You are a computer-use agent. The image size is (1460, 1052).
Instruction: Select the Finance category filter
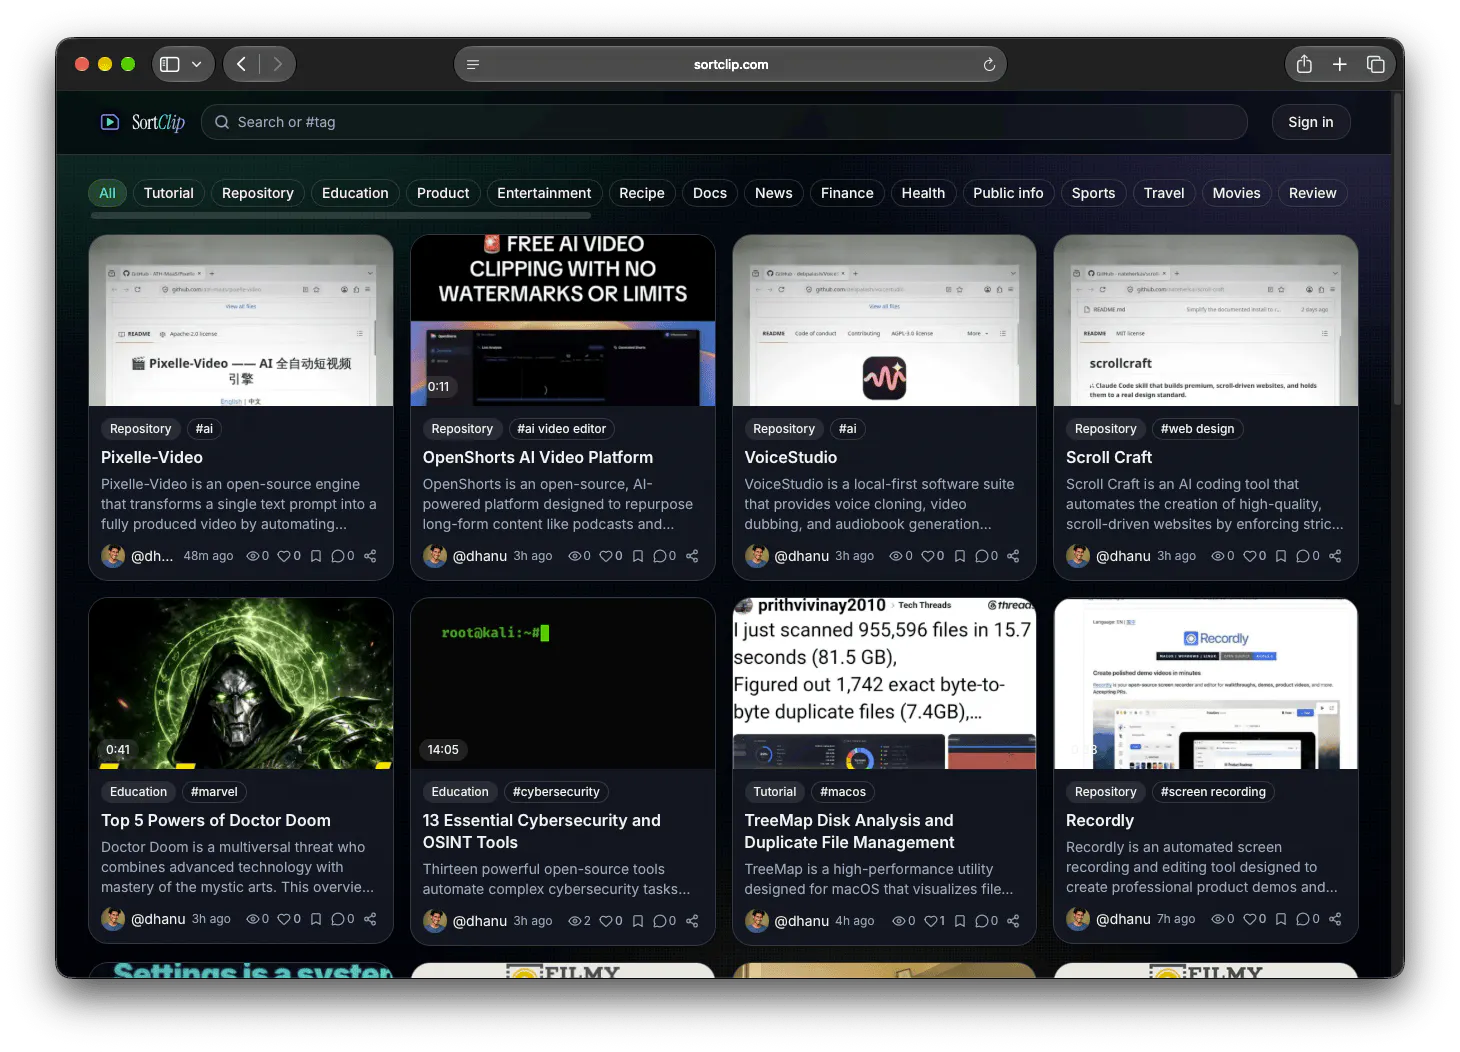point(847,193)
